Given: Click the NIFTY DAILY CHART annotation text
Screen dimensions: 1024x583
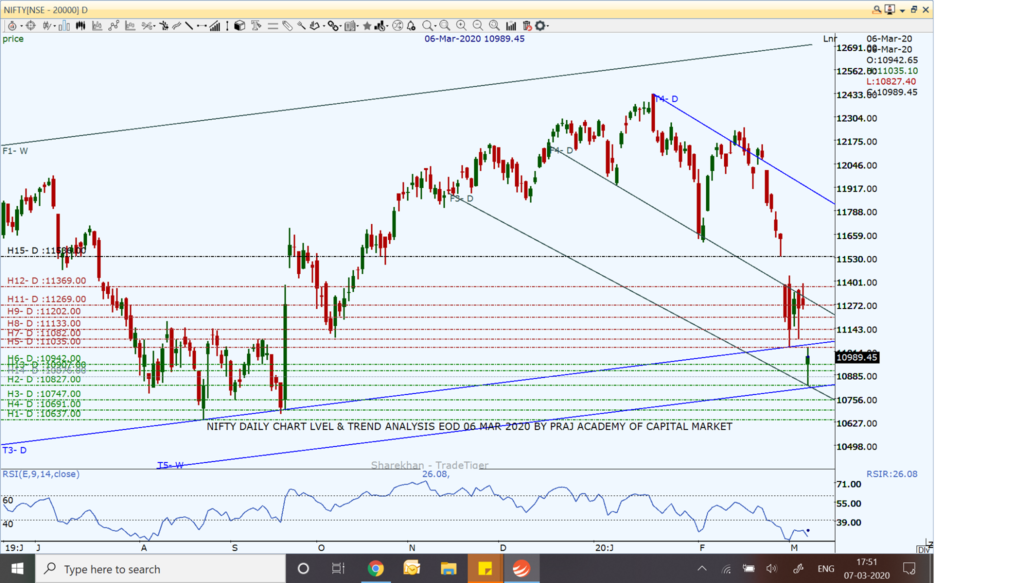Looking at the screenshot, I should [469, 426].
